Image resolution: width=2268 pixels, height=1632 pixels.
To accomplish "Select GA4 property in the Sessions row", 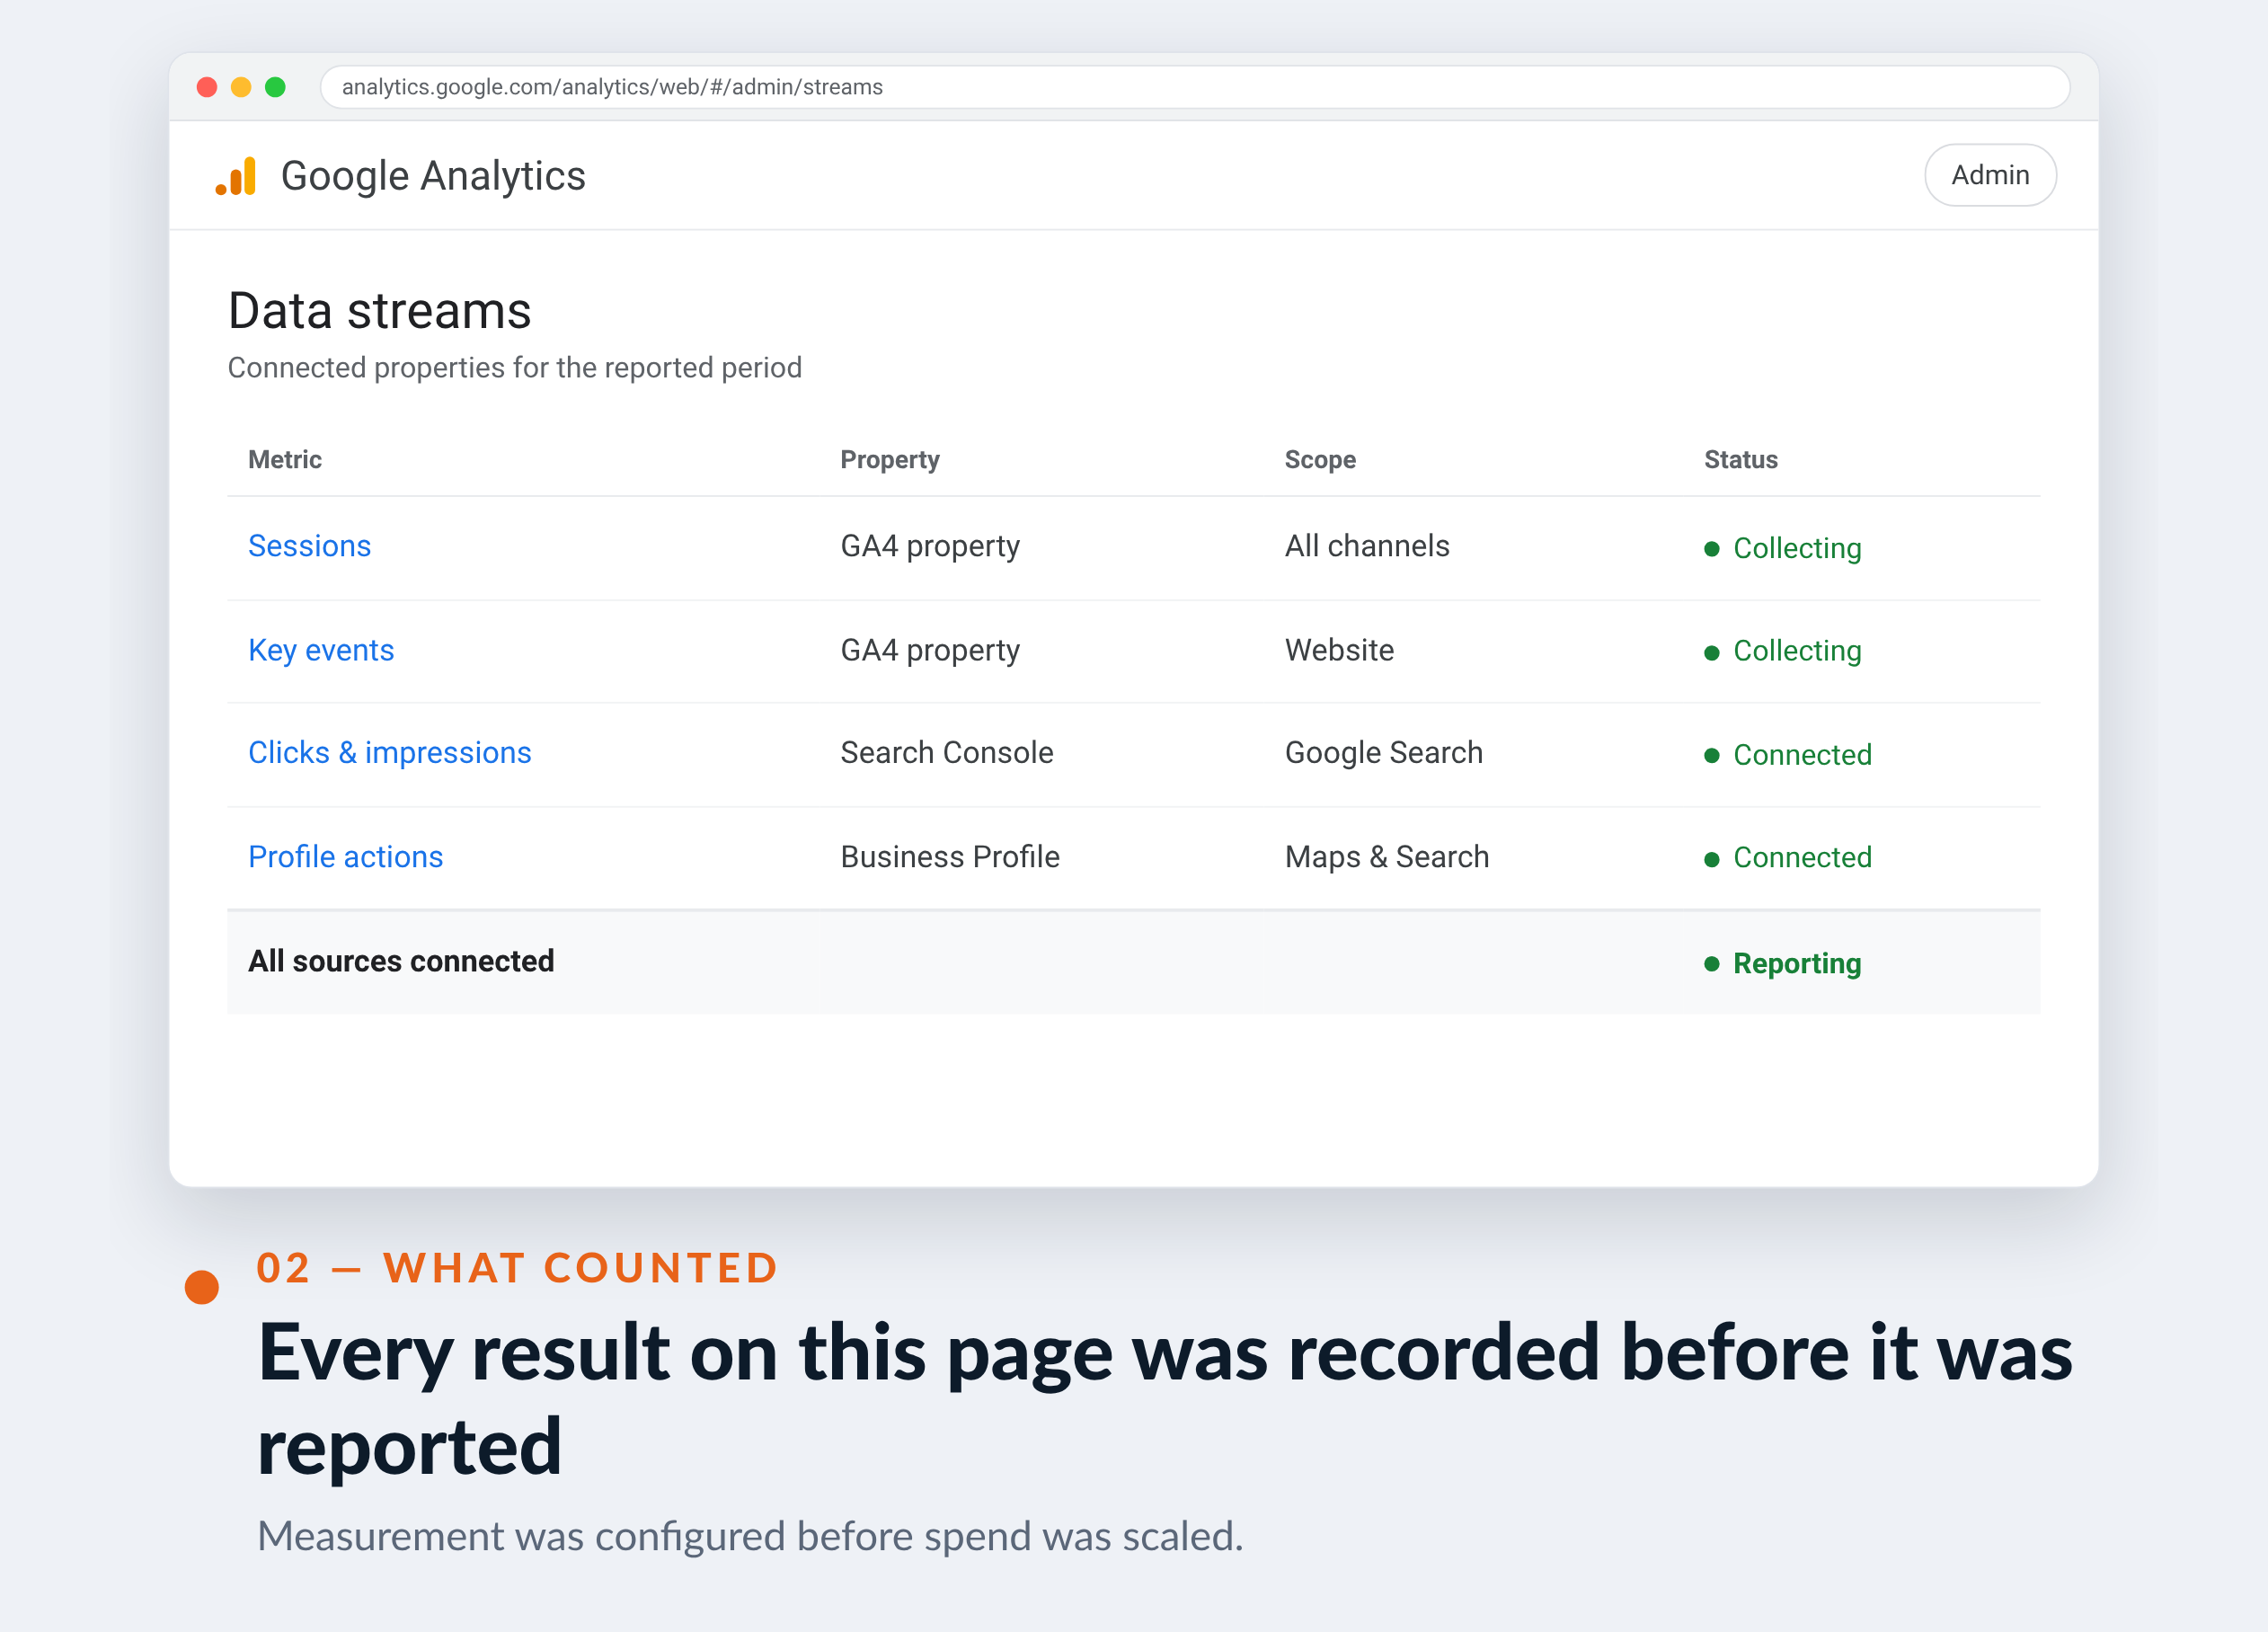I will click(x=930, y=546).
